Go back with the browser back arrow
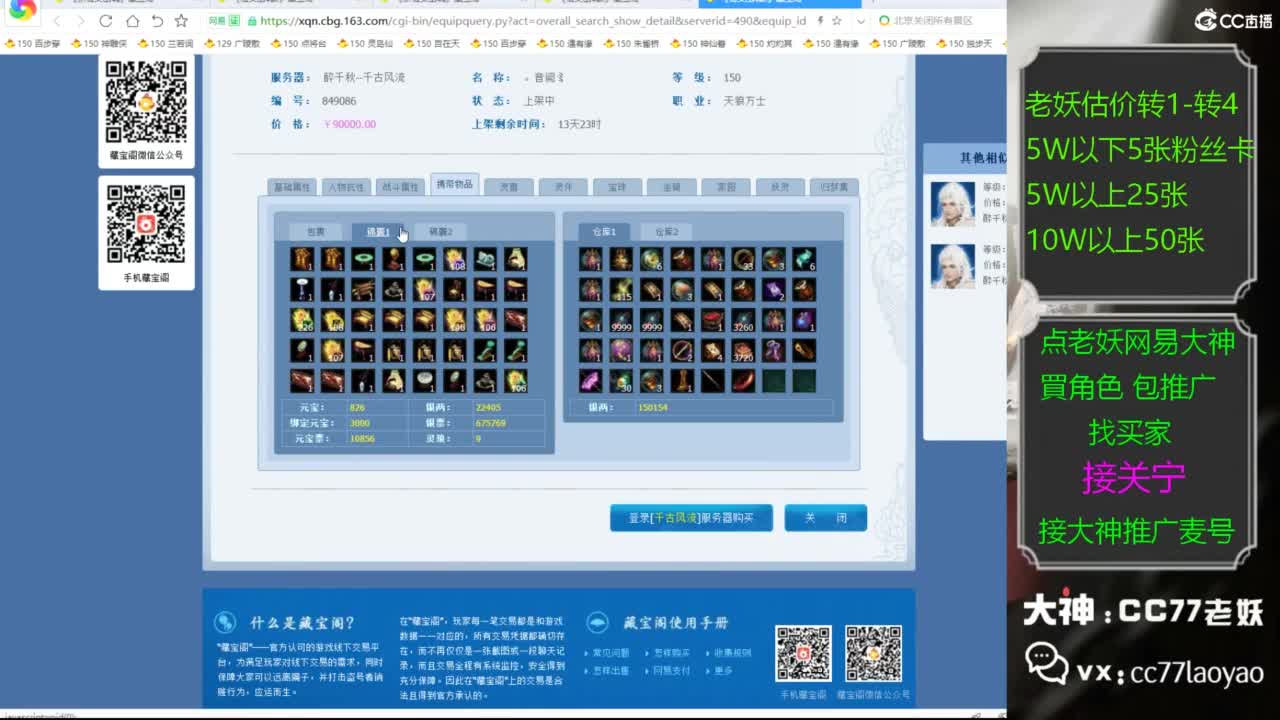 tap(57, 21)
